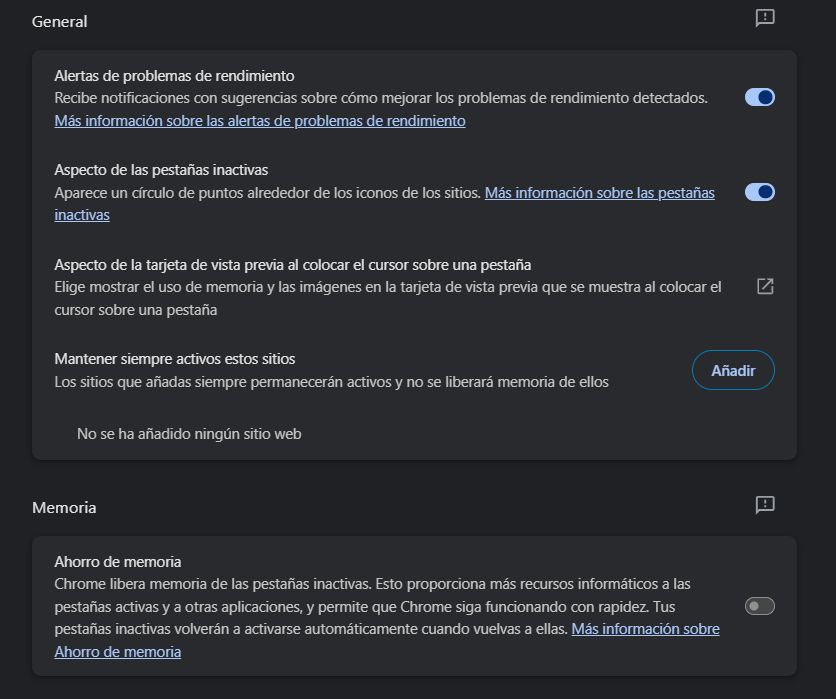Follow the Más información sobre las pestañas inactivas link
The width and height of the screenshot is (836, 699).
599,193
